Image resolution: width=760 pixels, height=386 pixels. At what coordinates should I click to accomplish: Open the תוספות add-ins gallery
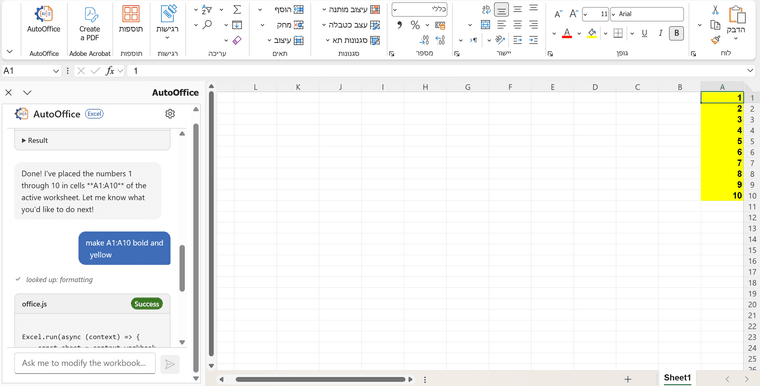click(x=131, y=20)
